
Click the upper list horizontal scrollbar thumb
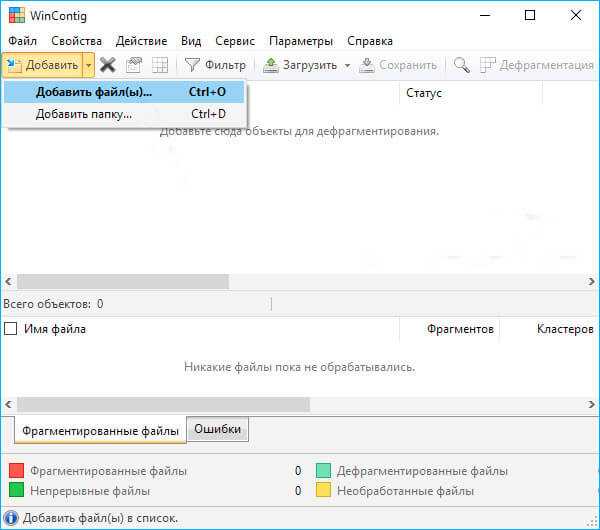pos(123,282)
